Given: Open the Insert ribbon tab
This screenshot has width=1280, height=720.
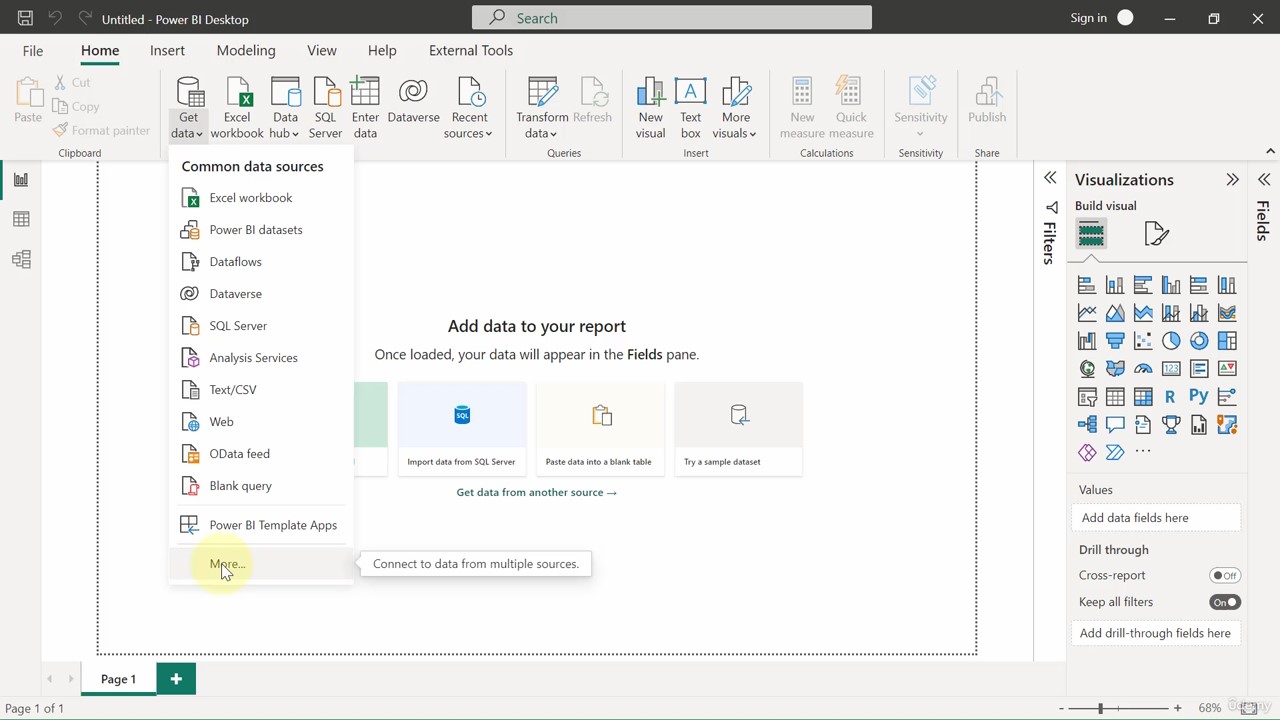Looking at the screenshot, I should [x=167, y=50].
